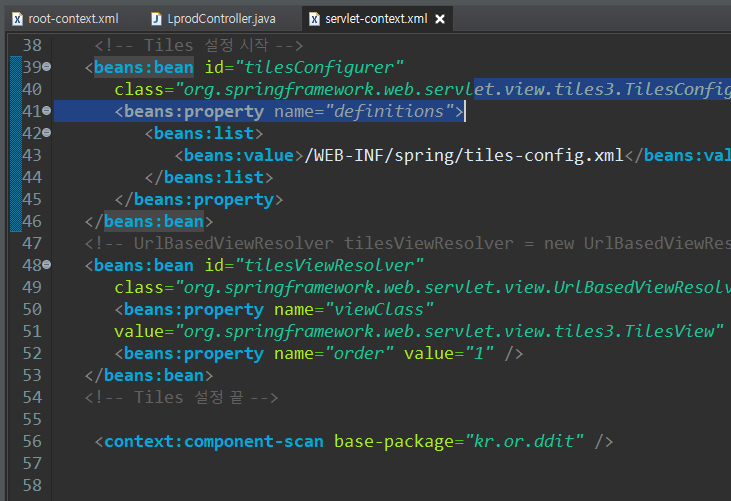Click the UrlBasedViewResolver class value on line 49
731x501 pixels.
(x=453, y=288)
